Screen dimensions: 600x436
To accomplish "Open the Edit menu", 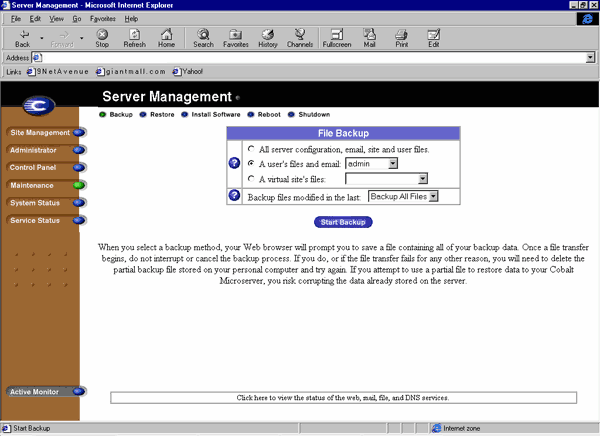I will pyautogui.click(x=35, y=19).
